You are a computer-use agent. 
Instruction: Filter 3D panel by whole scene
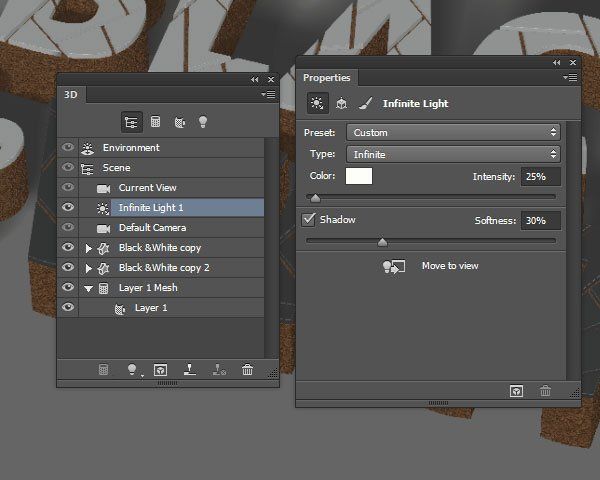pyautogui.click(x=132, y=122)
